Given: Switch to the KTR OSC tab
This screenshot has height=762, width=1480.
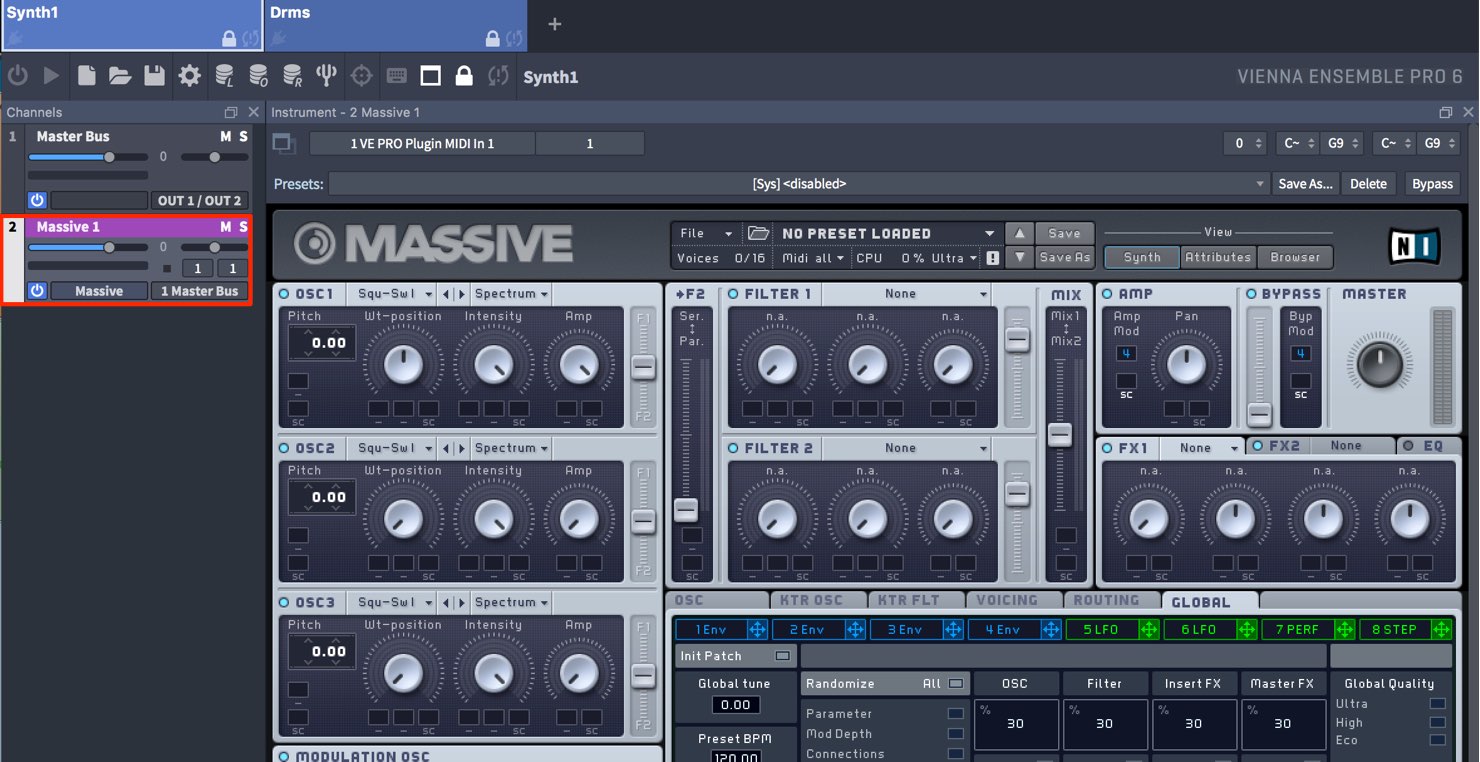Looking at the screenshot, I should point(818,600).
